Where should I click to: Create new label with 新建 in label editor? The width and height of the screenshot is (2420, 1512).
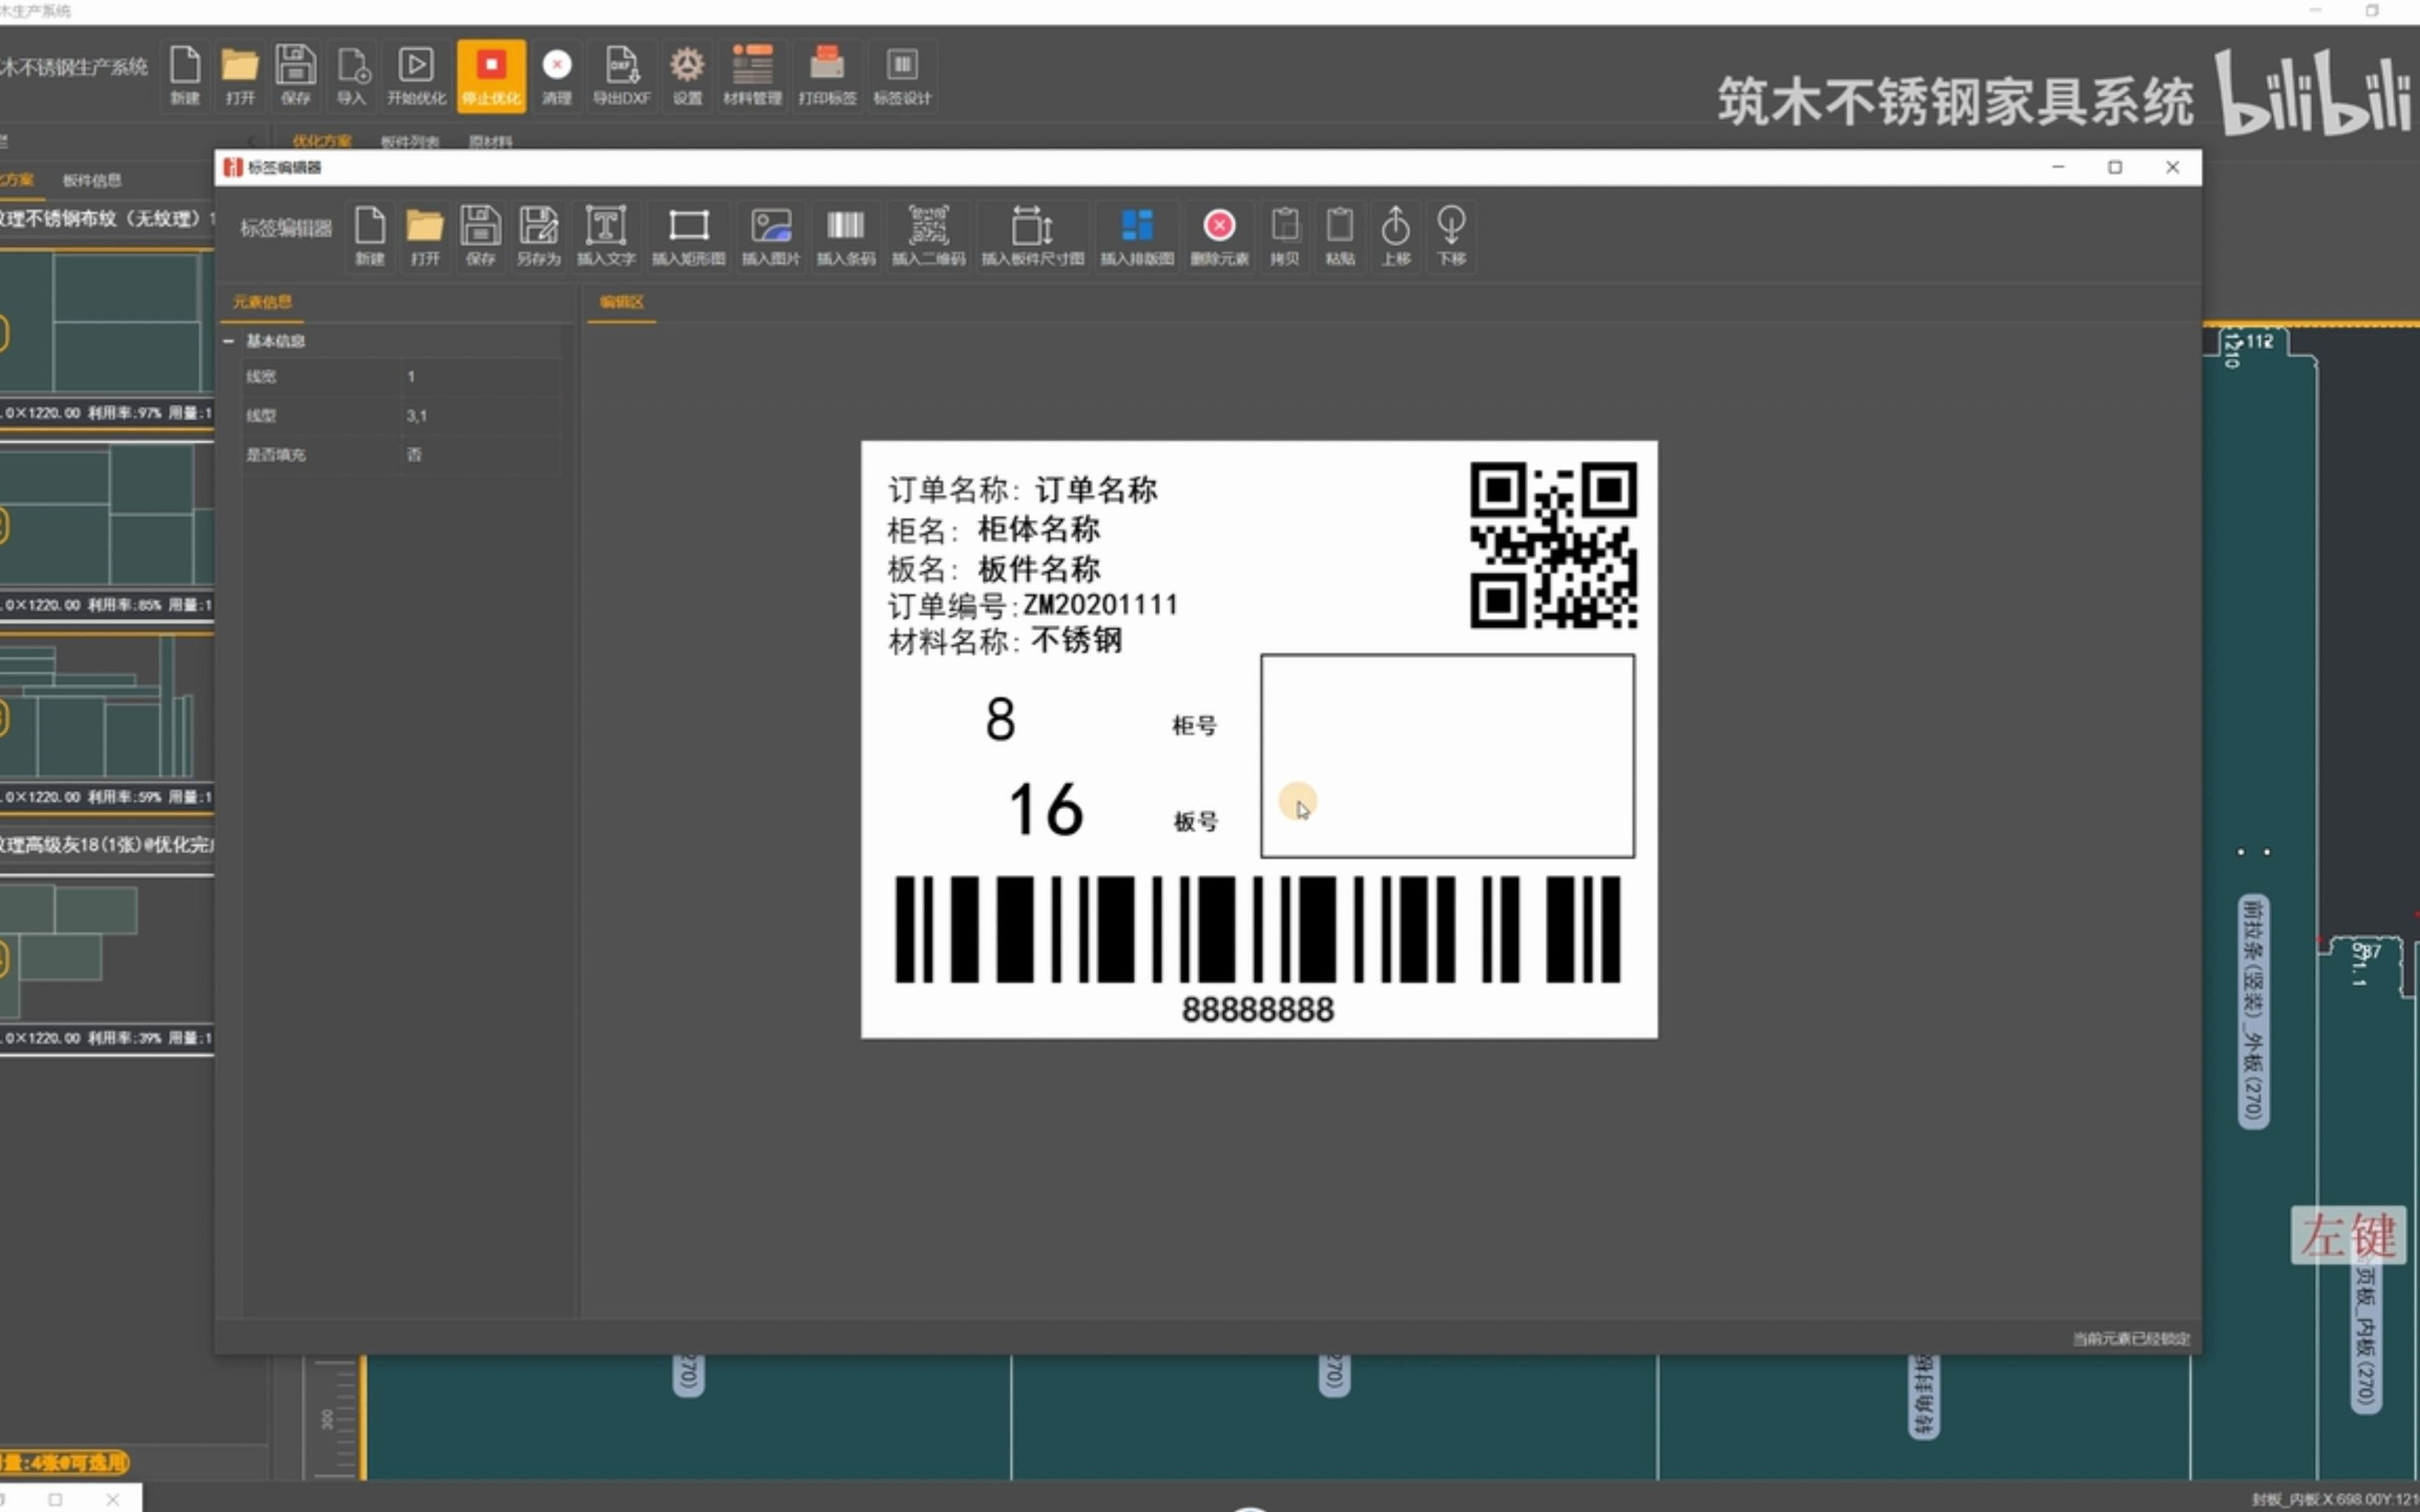(370, 236)
